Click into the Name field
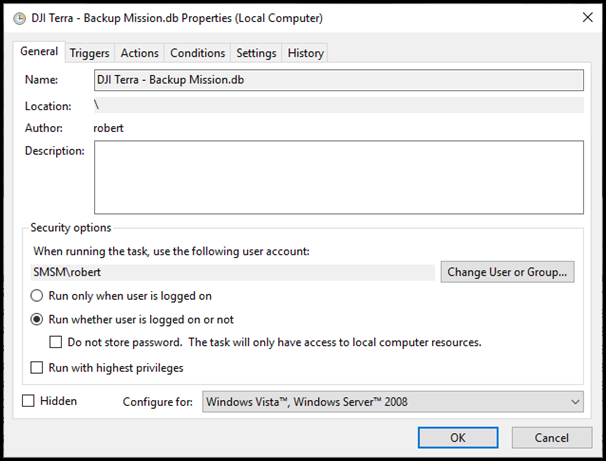 (339, 80)
